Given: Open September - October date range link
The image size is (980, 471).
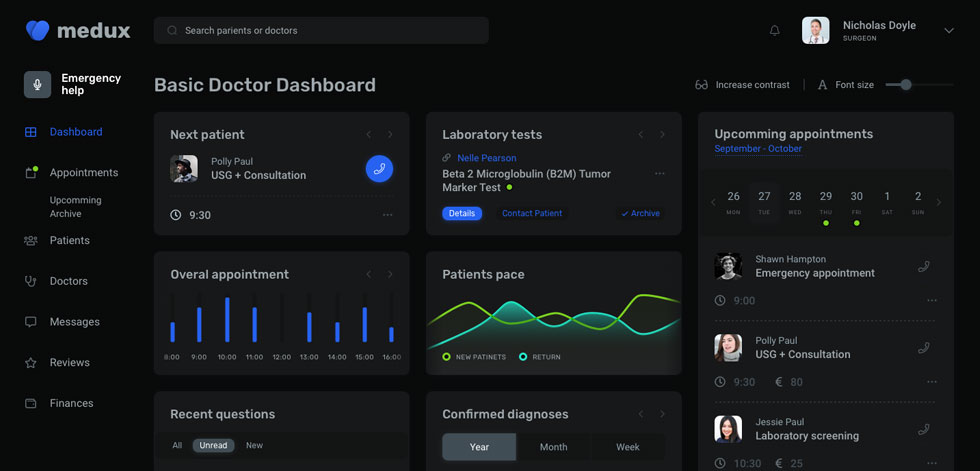Looking at the screenshot, I should pyautogui.click(x=758, y=149).
